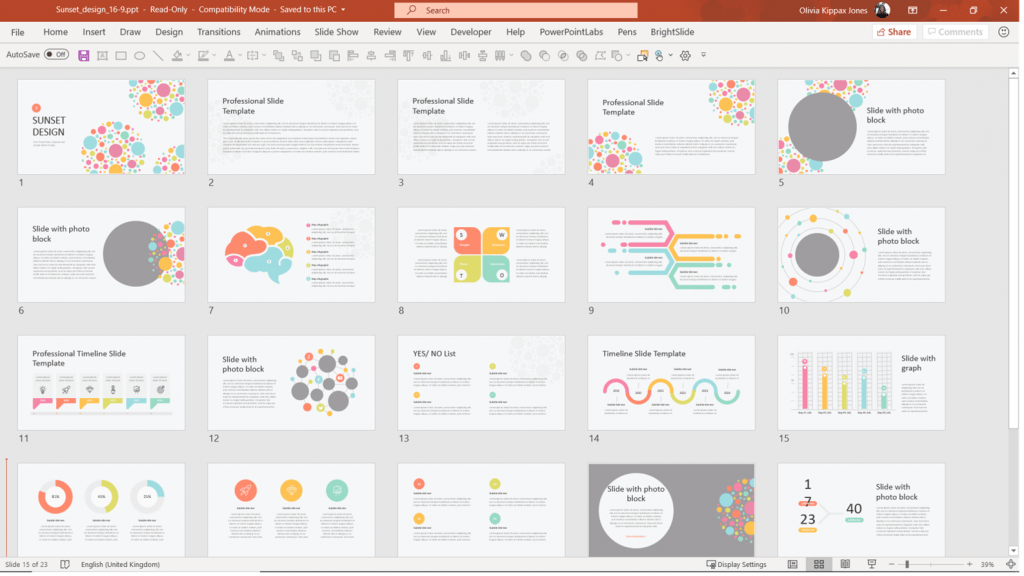Select the Rectangle shape tool
The image size is (1024, 576).
pyautogui.click(x=121, y=55)
